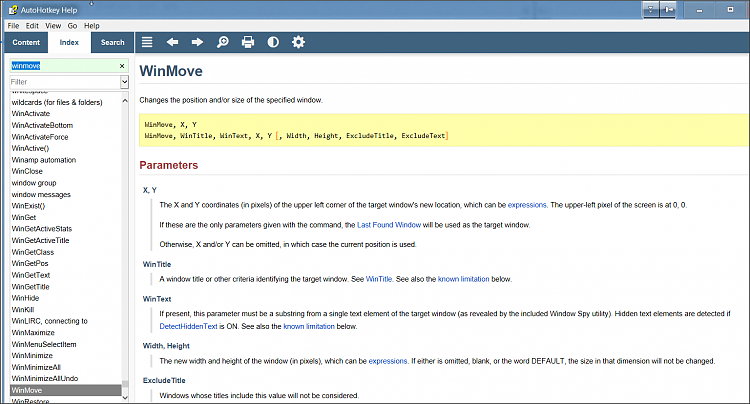
Task: Click the zoom magnifier icon in the toolbar
Action: (222, 43)
